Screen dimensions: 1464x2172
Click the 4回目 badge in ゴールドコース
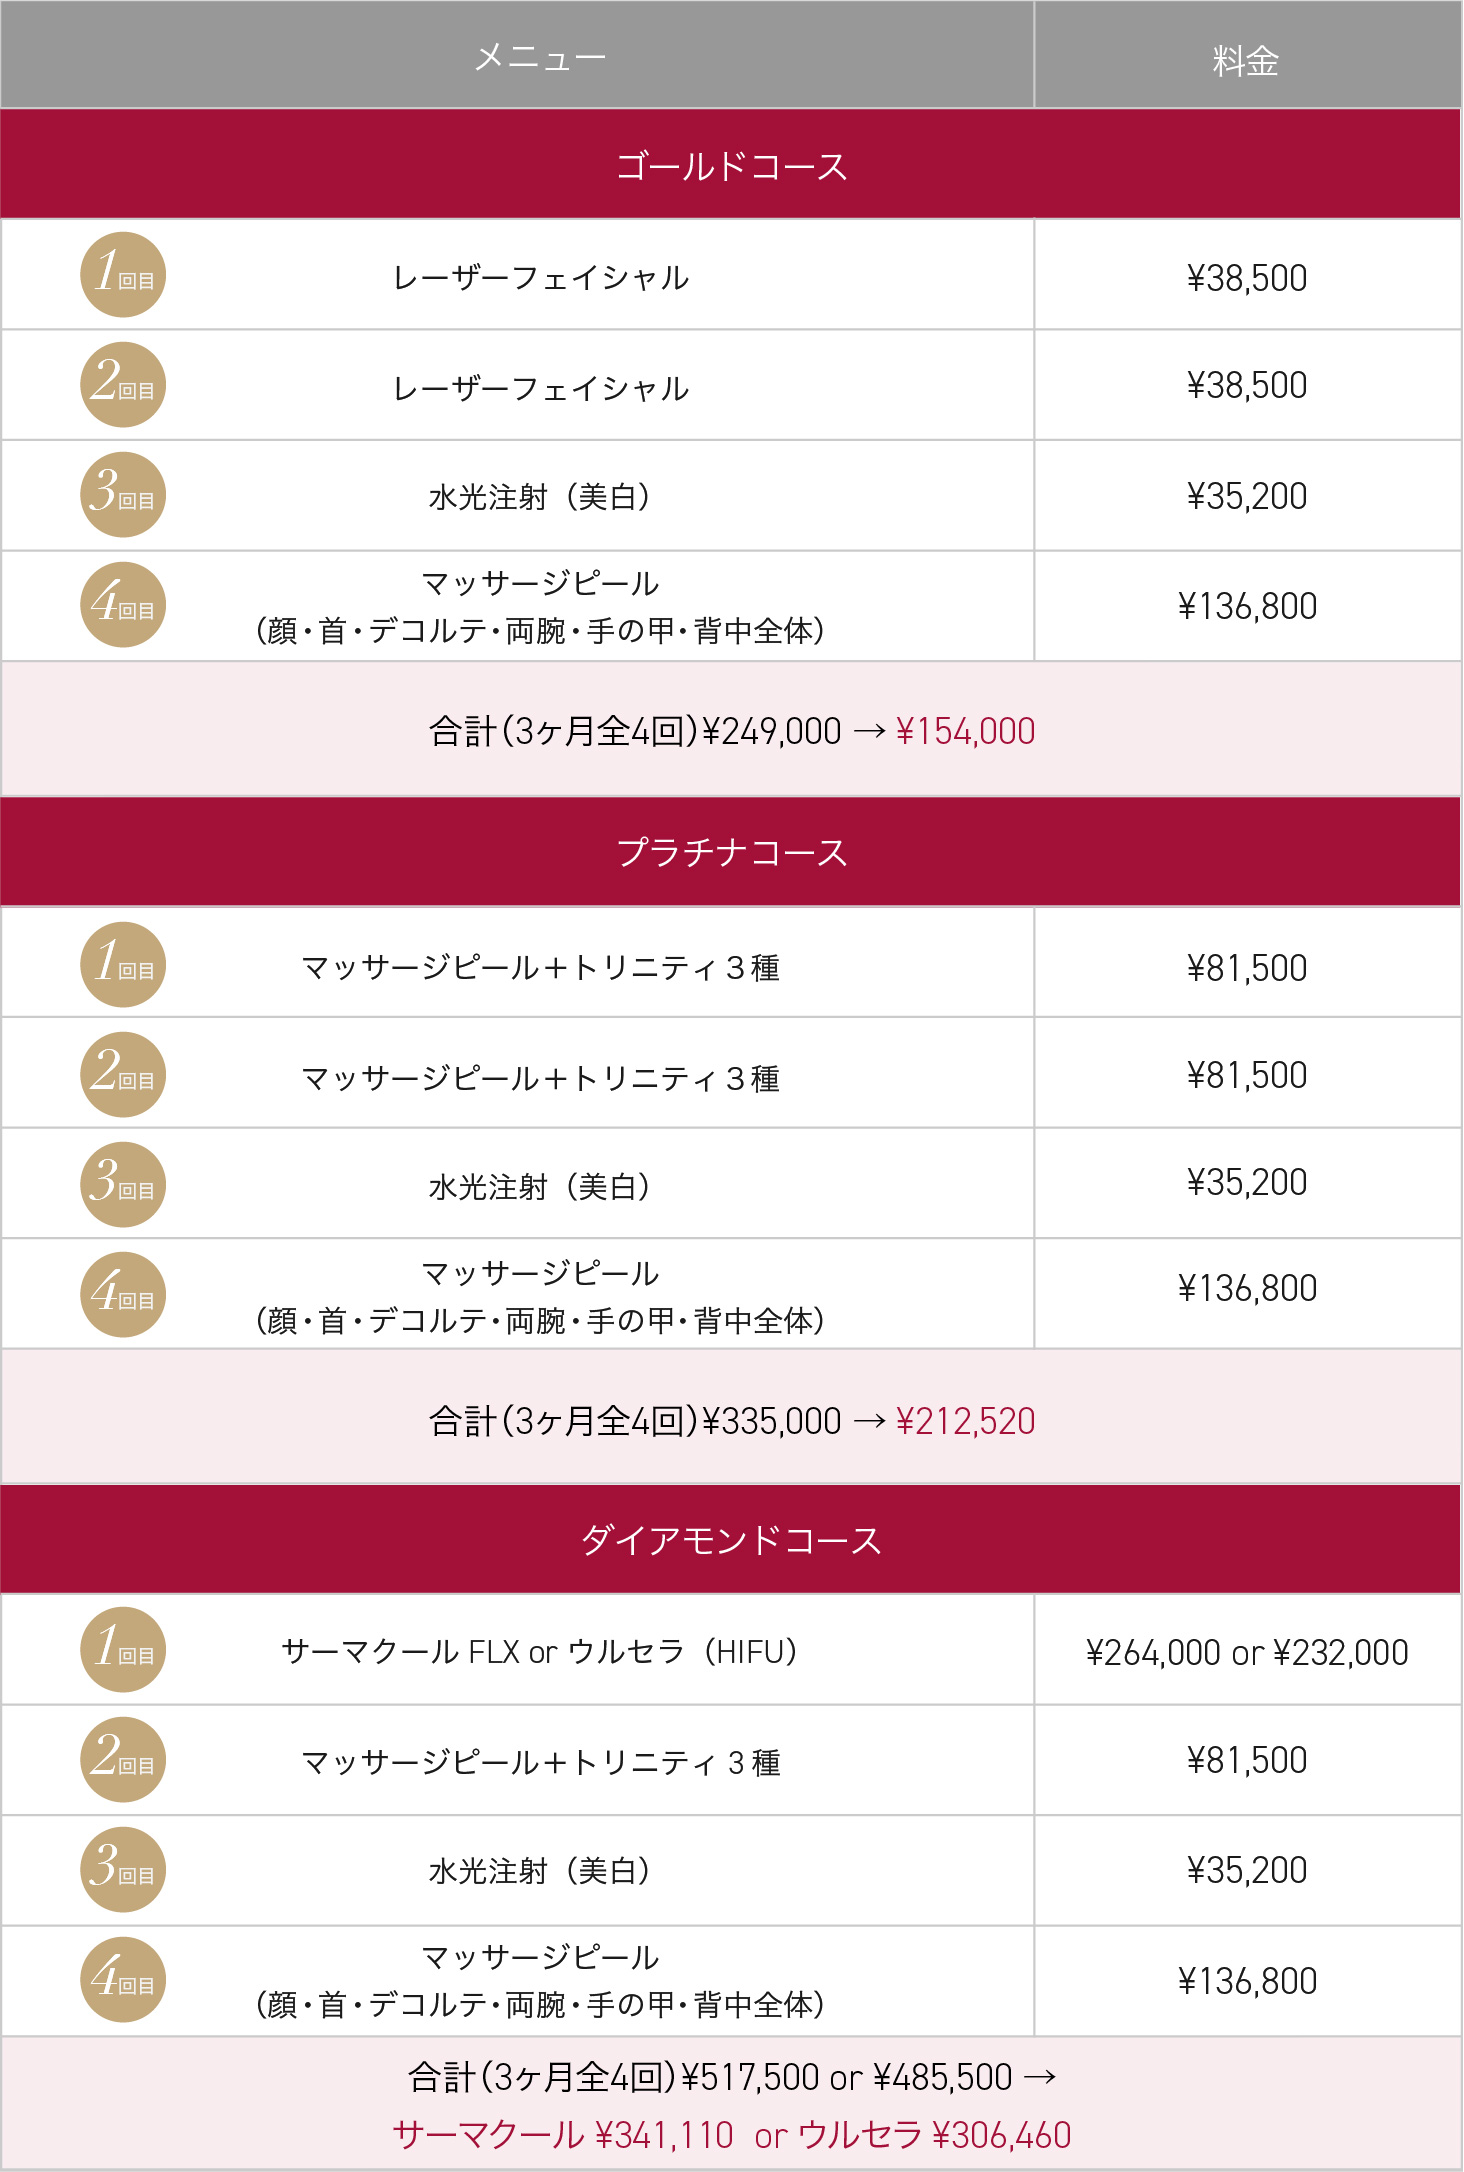tap(123, 605)
